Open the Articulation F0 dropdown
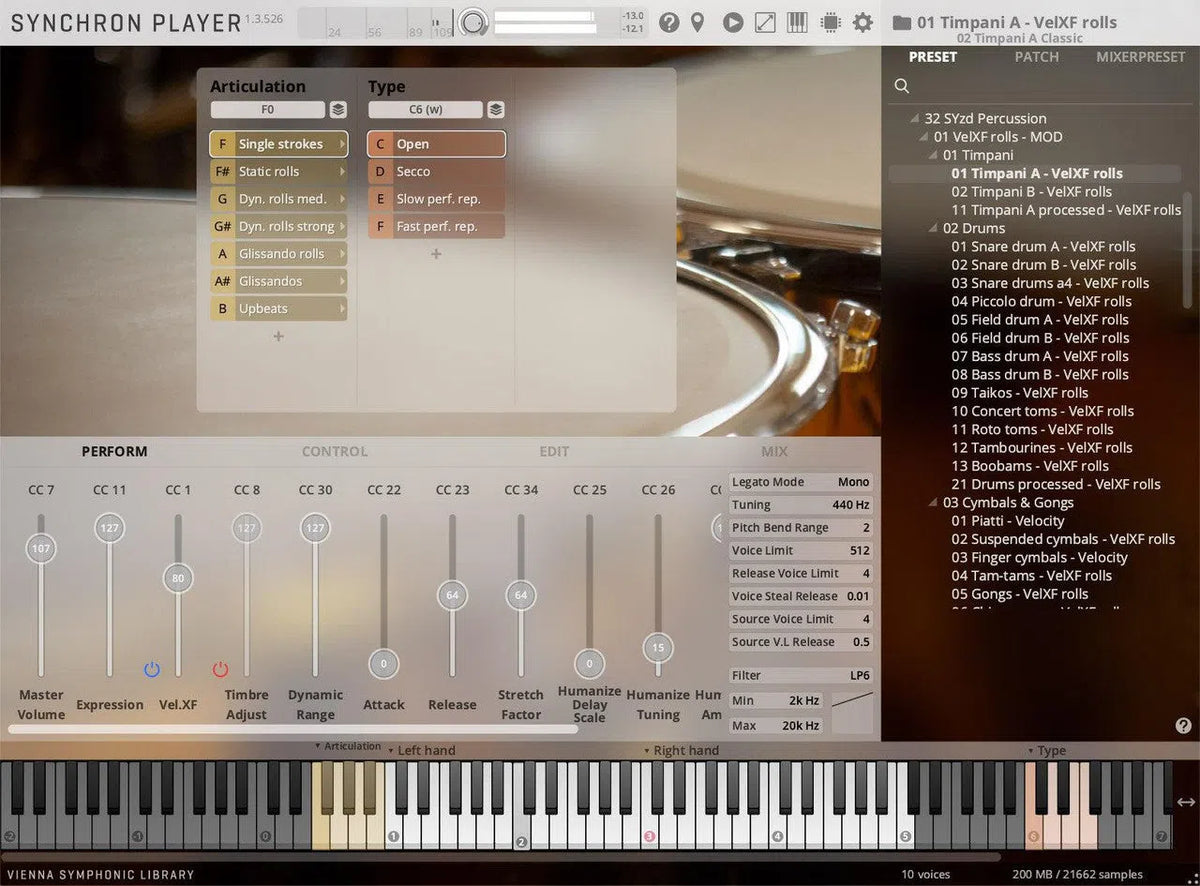This screenshot has width=1200, height=886. [267, 109]
